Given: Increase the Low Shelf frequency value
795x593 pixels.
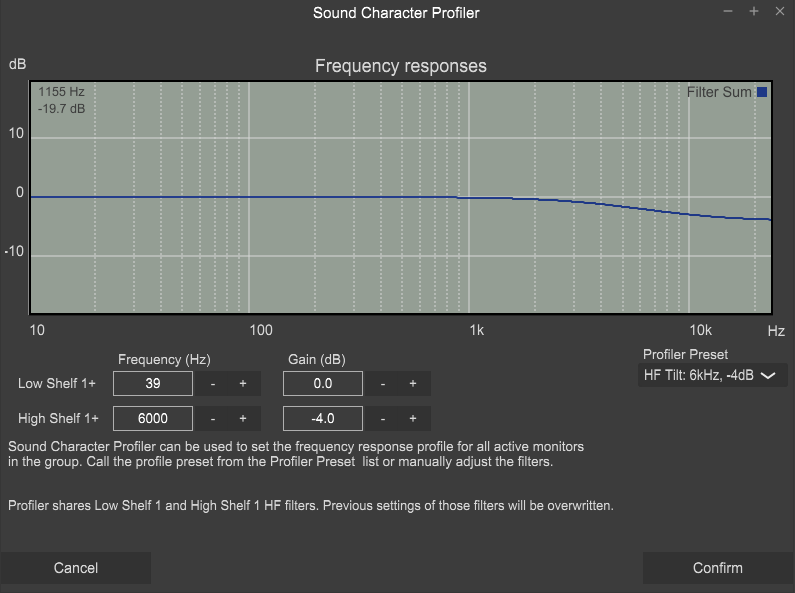Looking at the screenshot, I should [242, 384].
